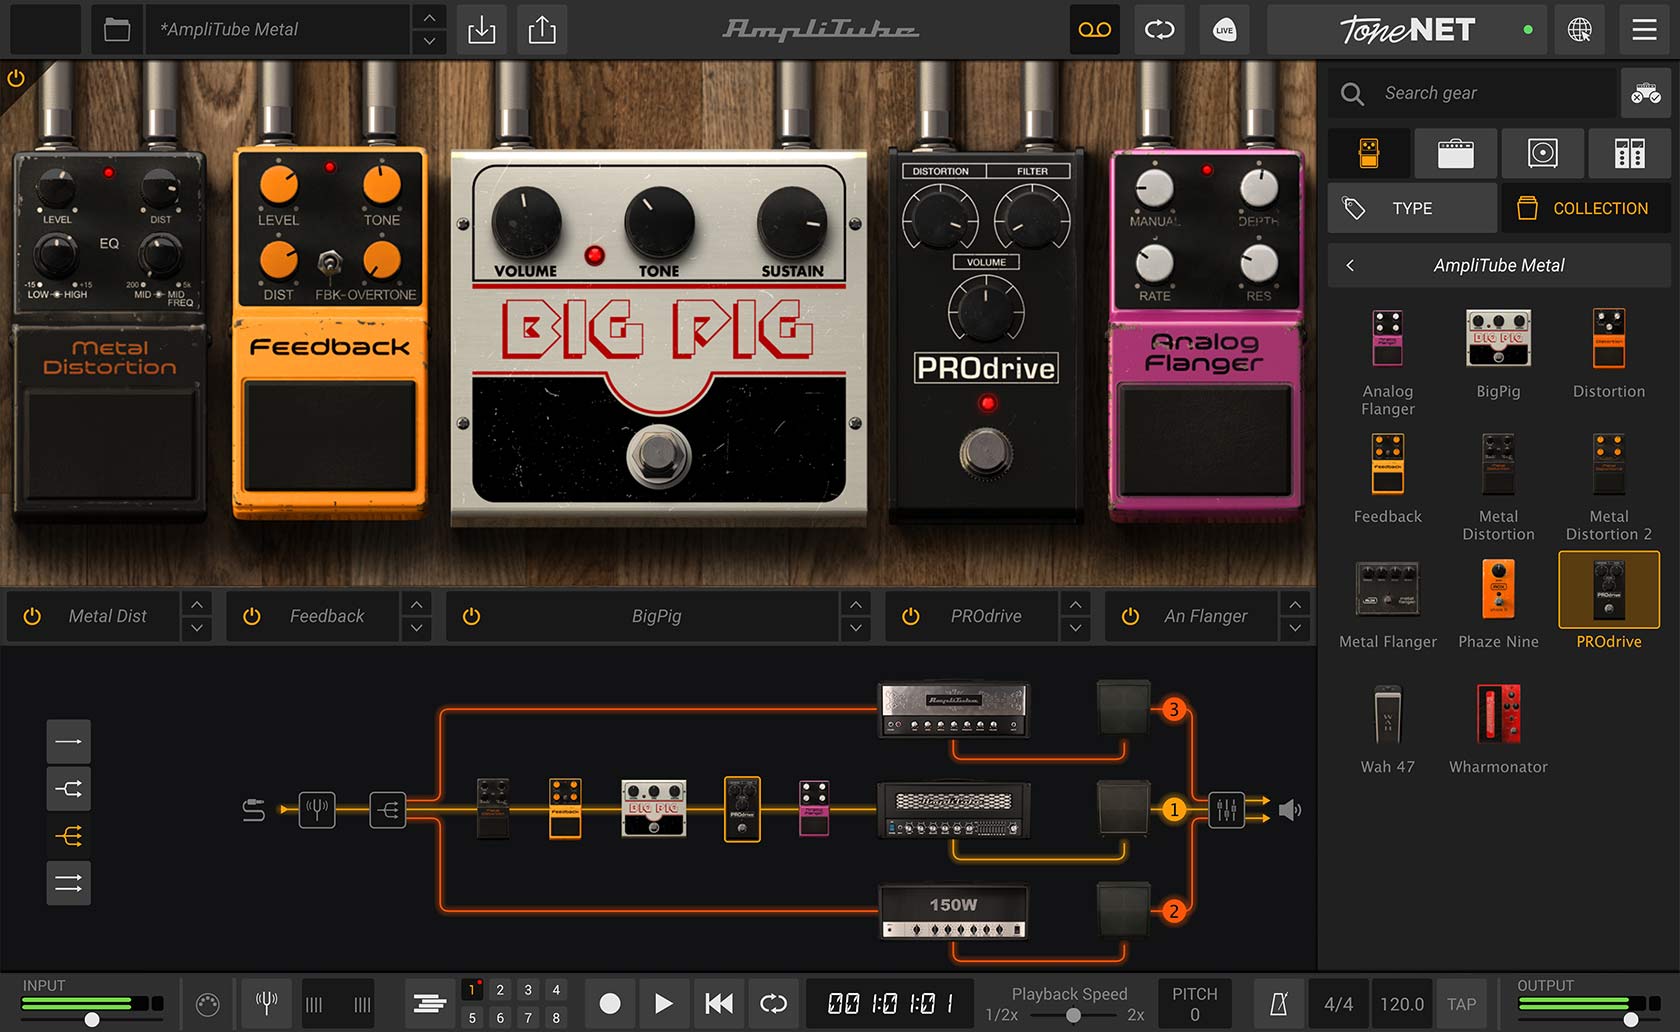Screen dimensions: 1680x1032
Task: Click the speaker output icon in chain
Action: point(1291,809)
